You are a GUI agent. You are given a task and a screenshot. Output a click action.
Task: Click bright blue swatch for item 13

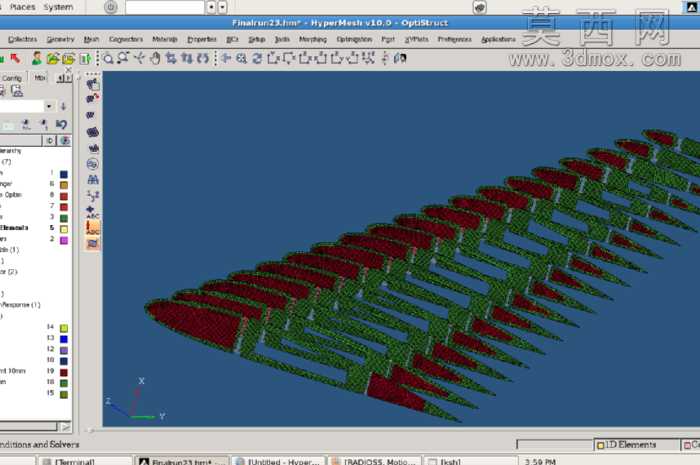tap(64, 339)
